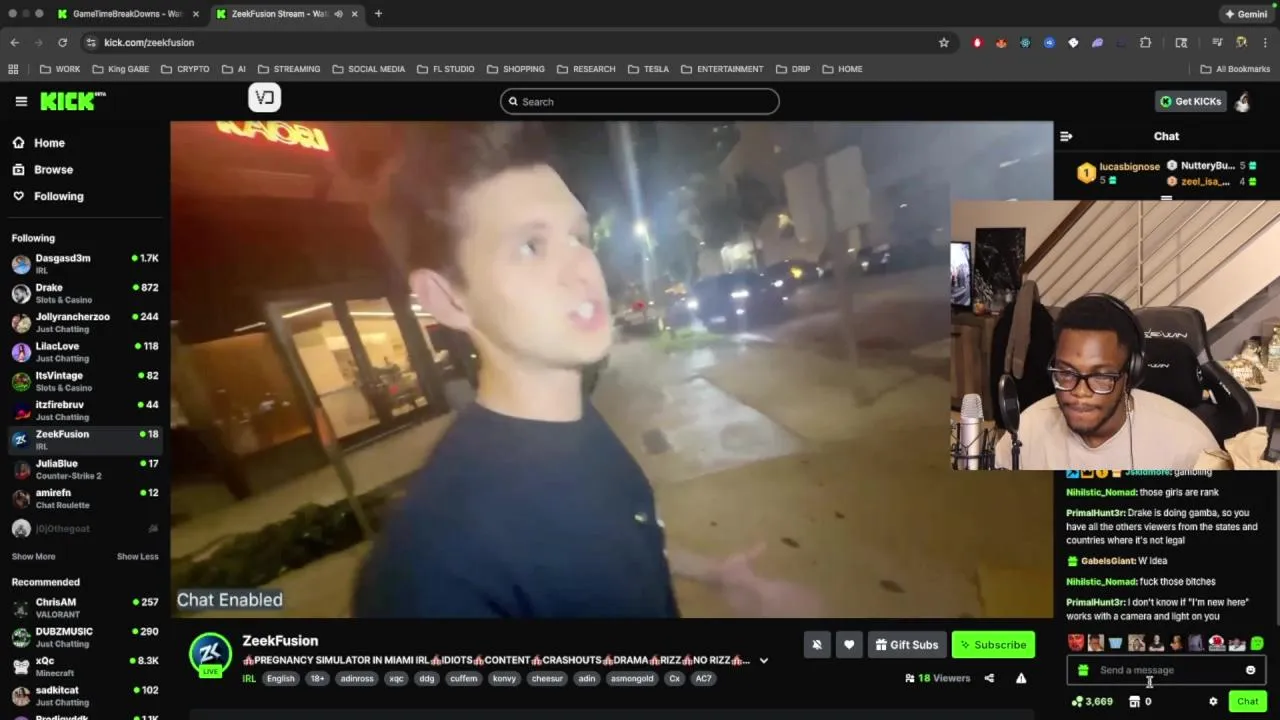
Task: Share the stream via the share icon
Action: pyautogui.click(x=989, y=678)
